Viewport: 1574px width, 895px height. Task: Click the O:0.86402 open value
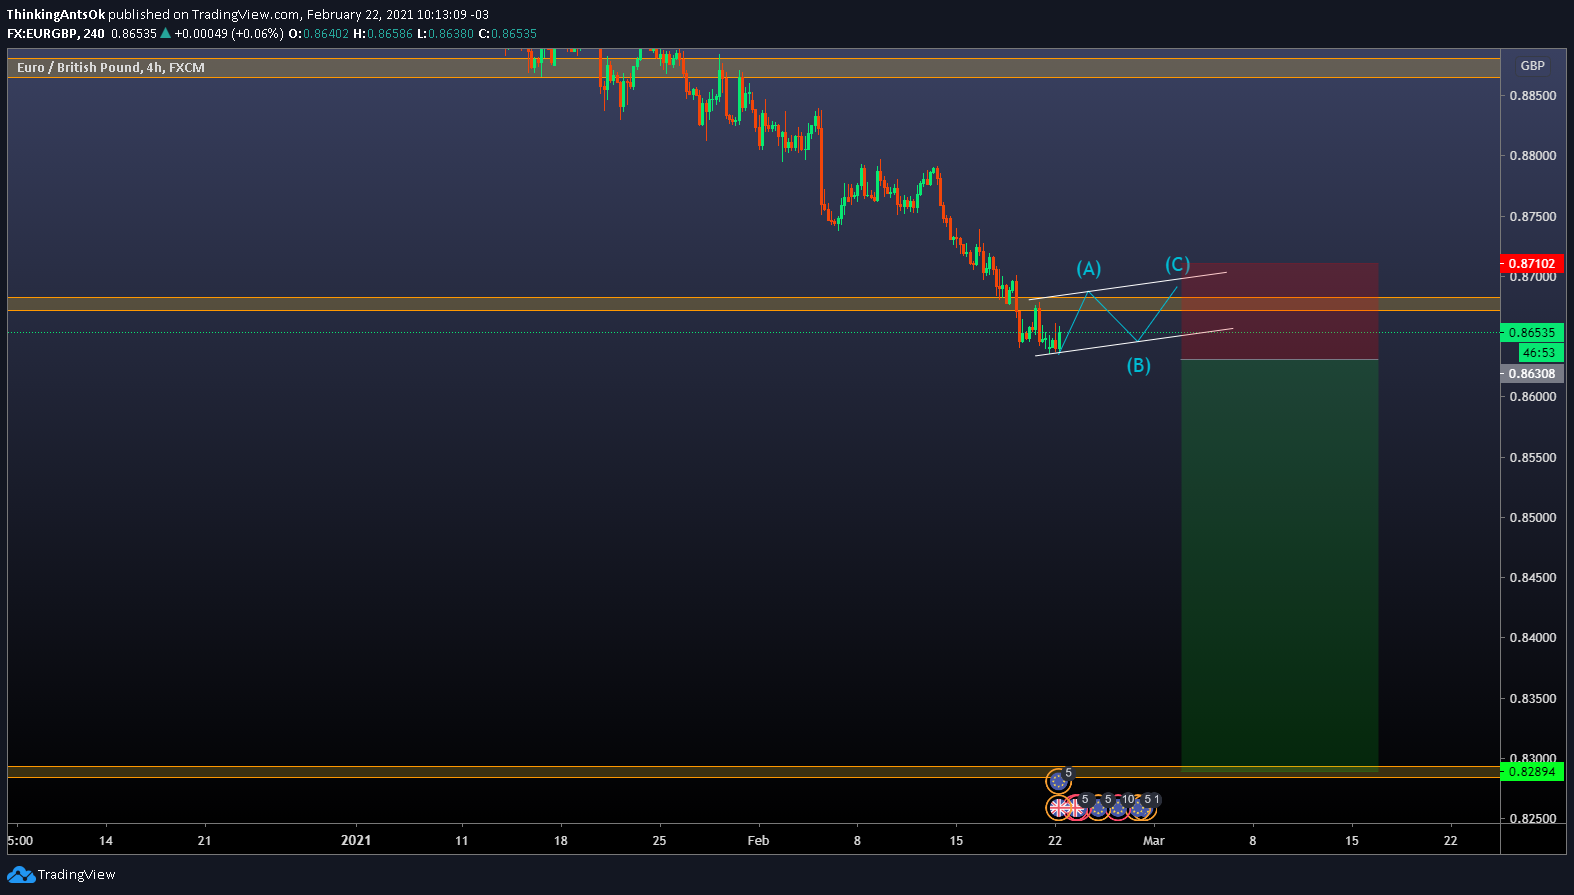(319, 34)
